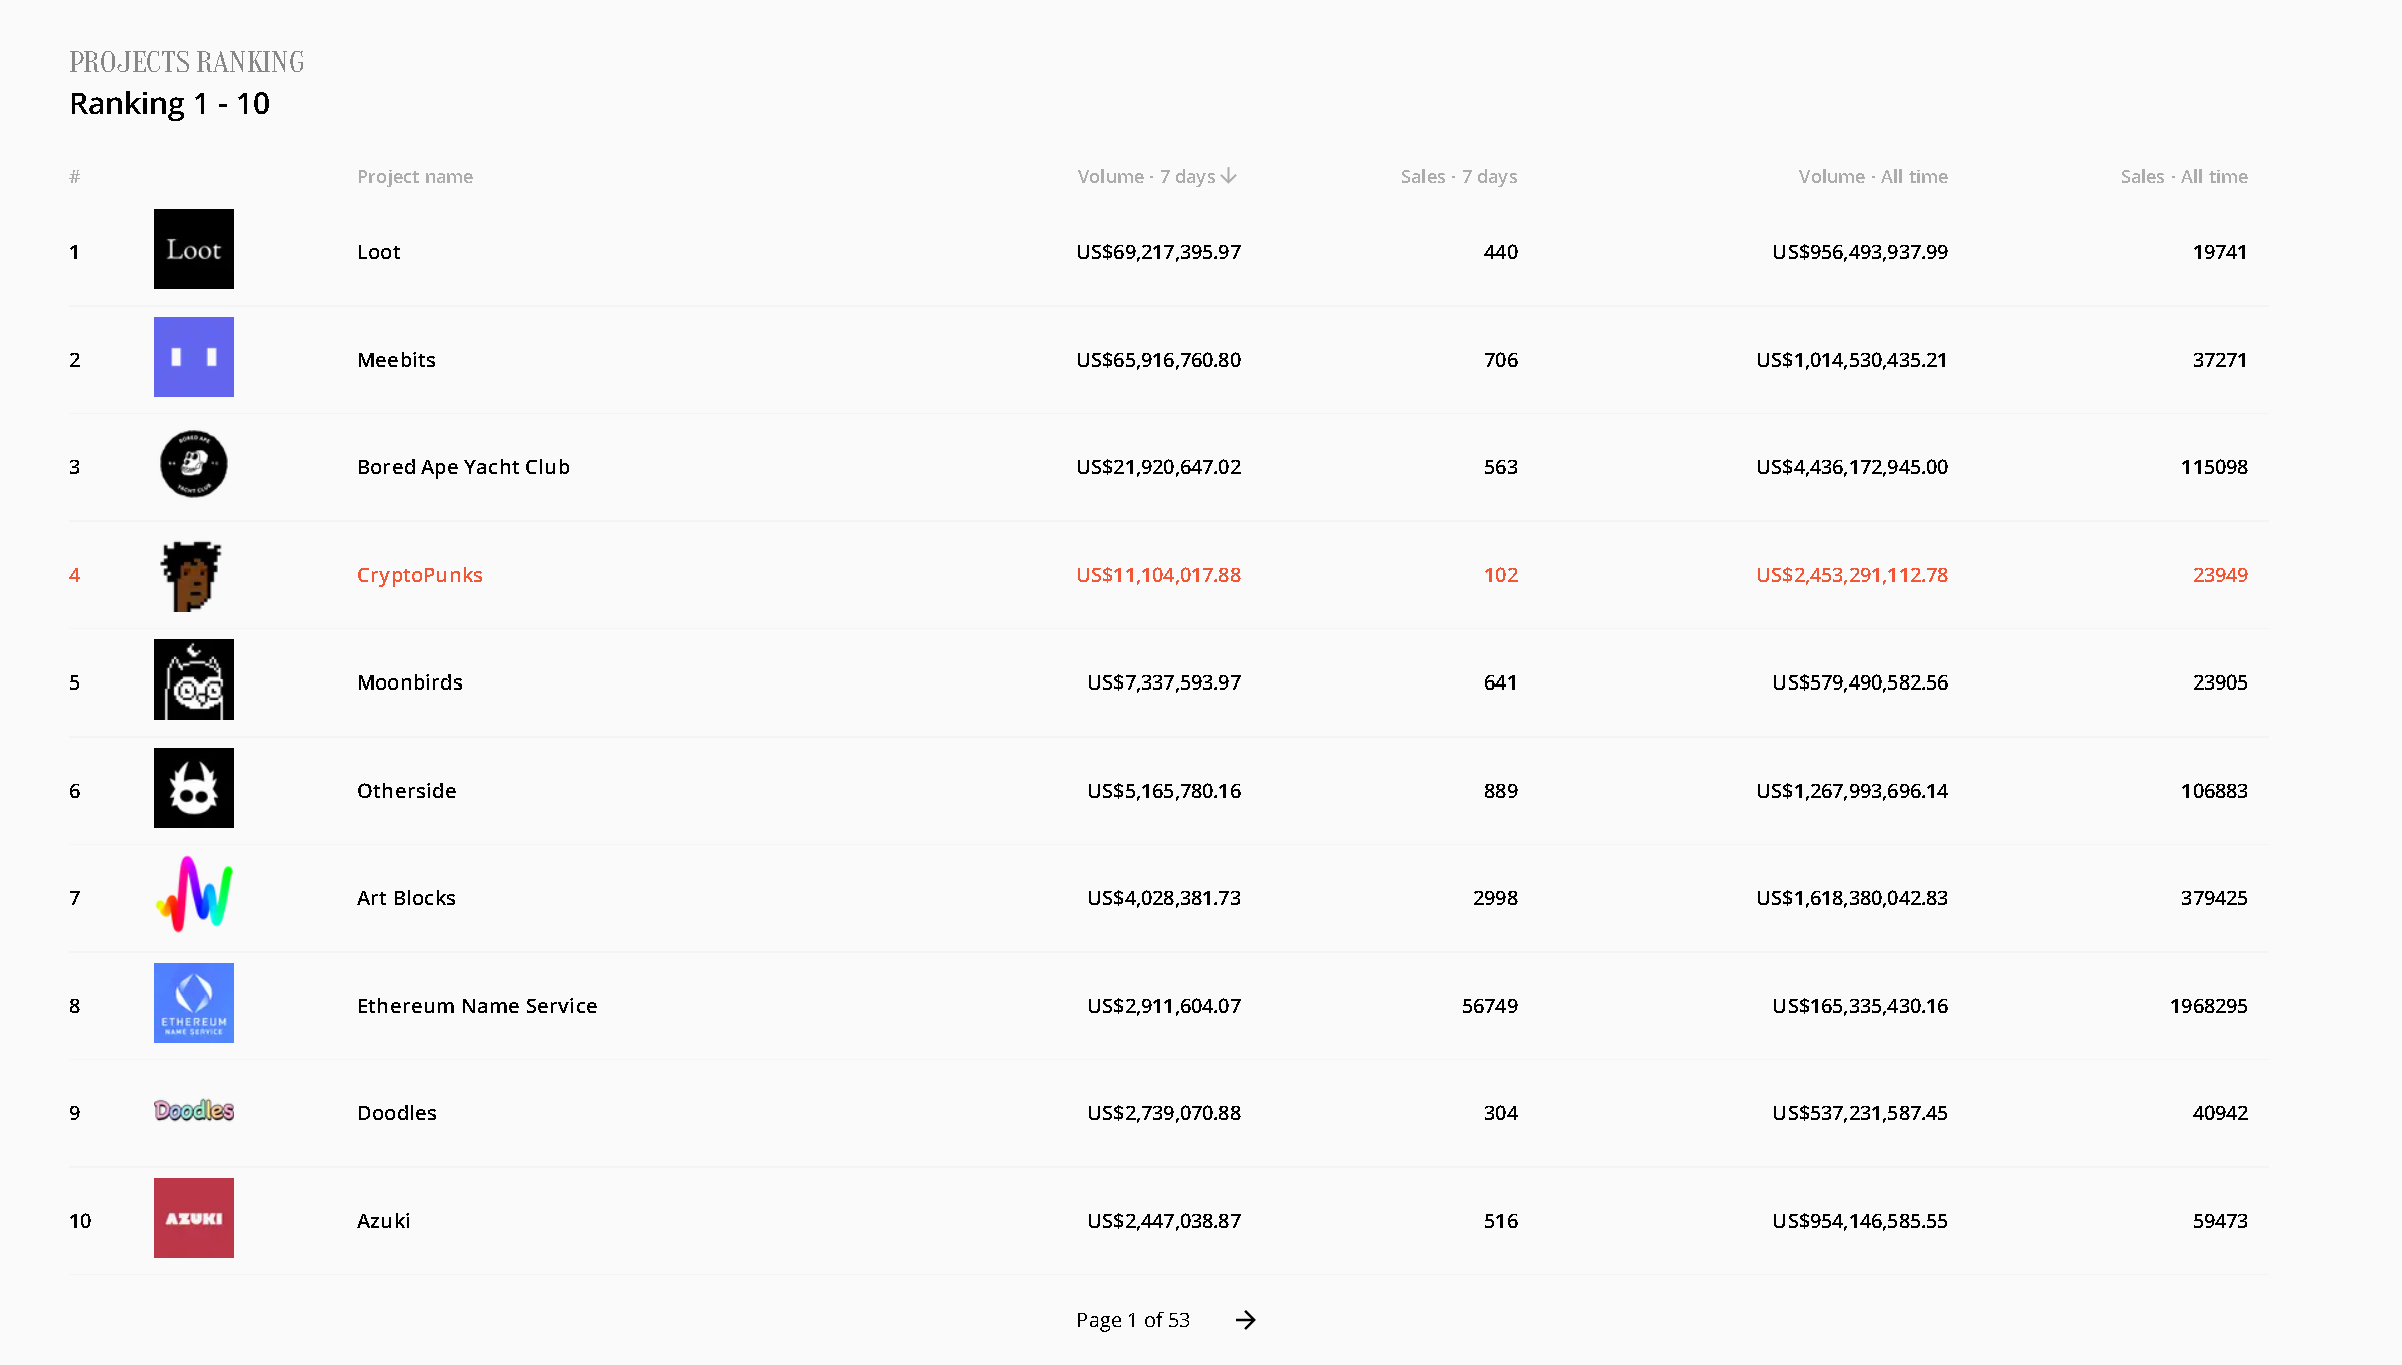Click the PROJECTS RANKING heading
This screenshot has width=2402, height=1365.
coord(187,62)
